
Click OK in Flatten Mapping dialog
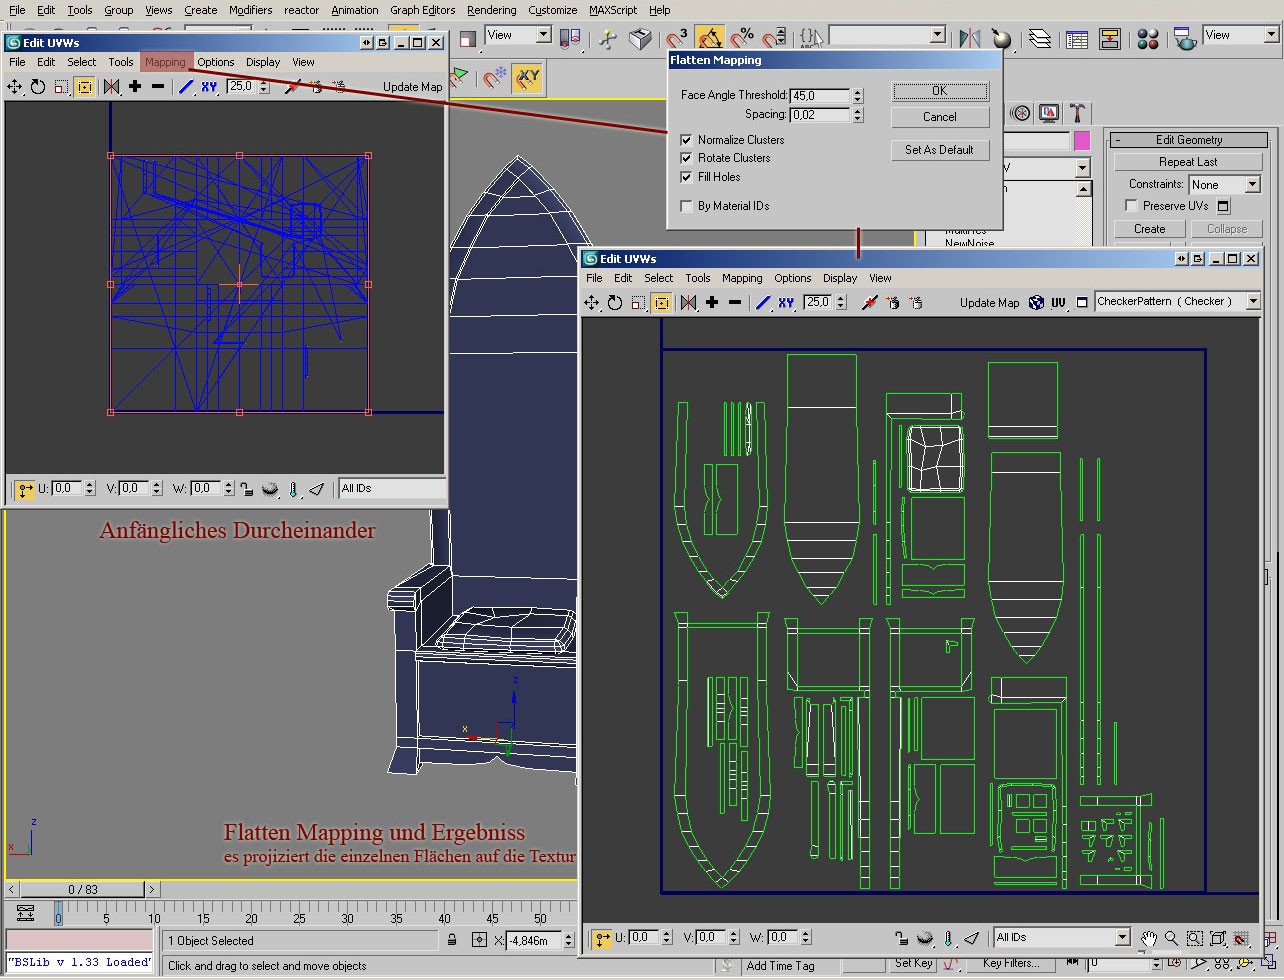(x=939, y=91)
